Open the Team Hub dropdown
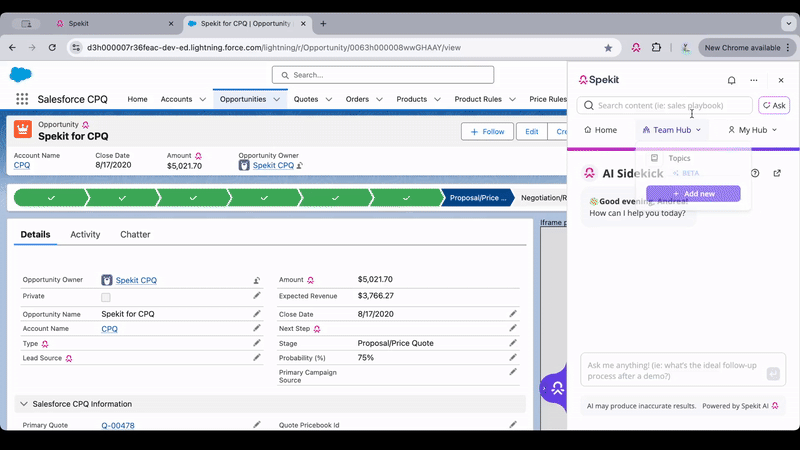The width and height of the screenshot is (800, 450). pos(671,130)
